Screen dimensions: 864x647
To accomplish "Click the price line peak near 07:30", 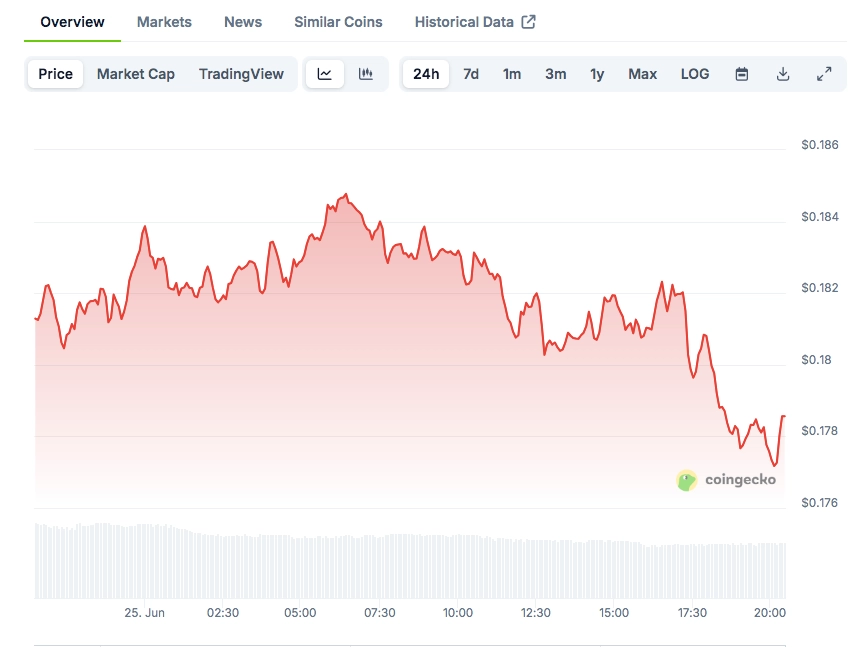I will click(346, 195).
